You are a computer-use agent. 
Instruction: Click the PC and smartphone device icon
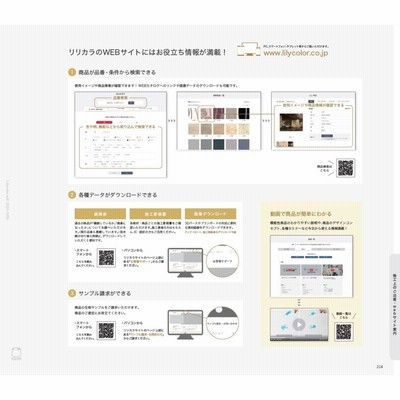click(248, 49)
